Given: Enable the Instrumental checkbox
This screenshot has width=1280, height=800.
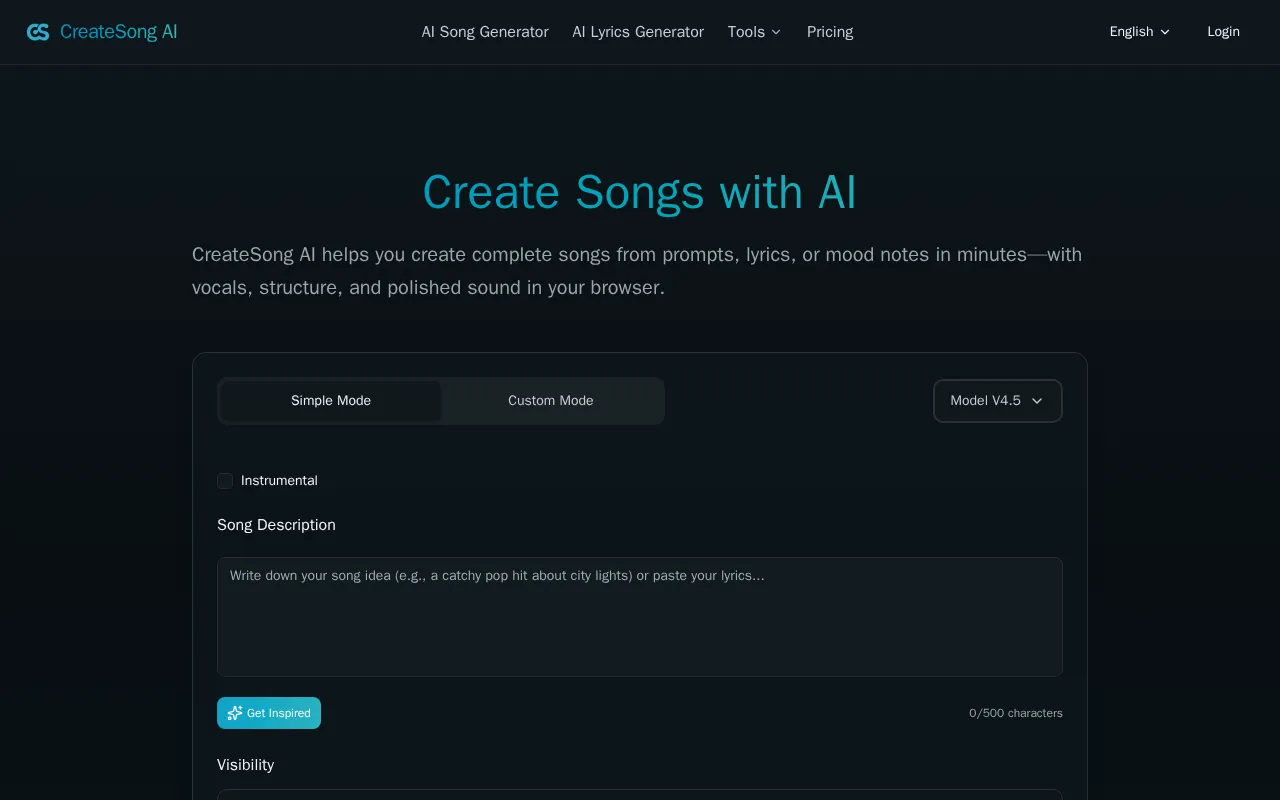Looking at the screenshot, I should point(225,481).
